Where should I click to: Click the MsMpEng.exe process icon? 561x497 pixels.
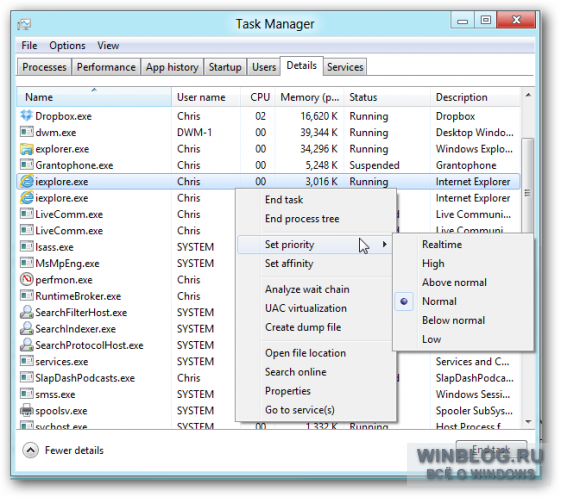pyautogui.click(x=26, y=263)
